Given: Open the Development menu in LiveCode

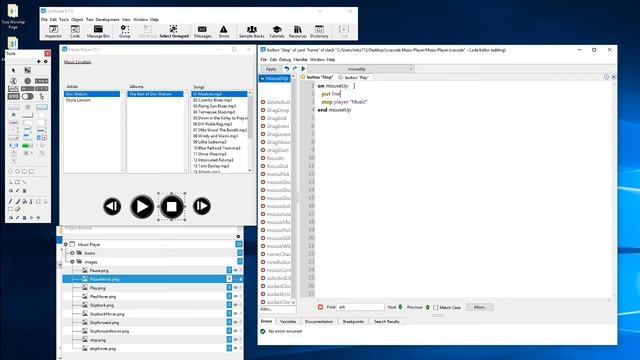Looking at the screenshot, I should (107, 19).
